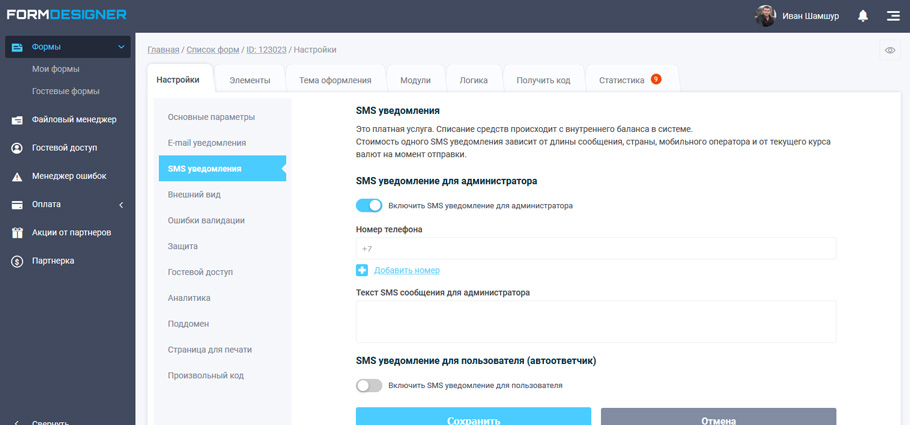Click the Менеджер ошибок warning icon

(17, 177)
